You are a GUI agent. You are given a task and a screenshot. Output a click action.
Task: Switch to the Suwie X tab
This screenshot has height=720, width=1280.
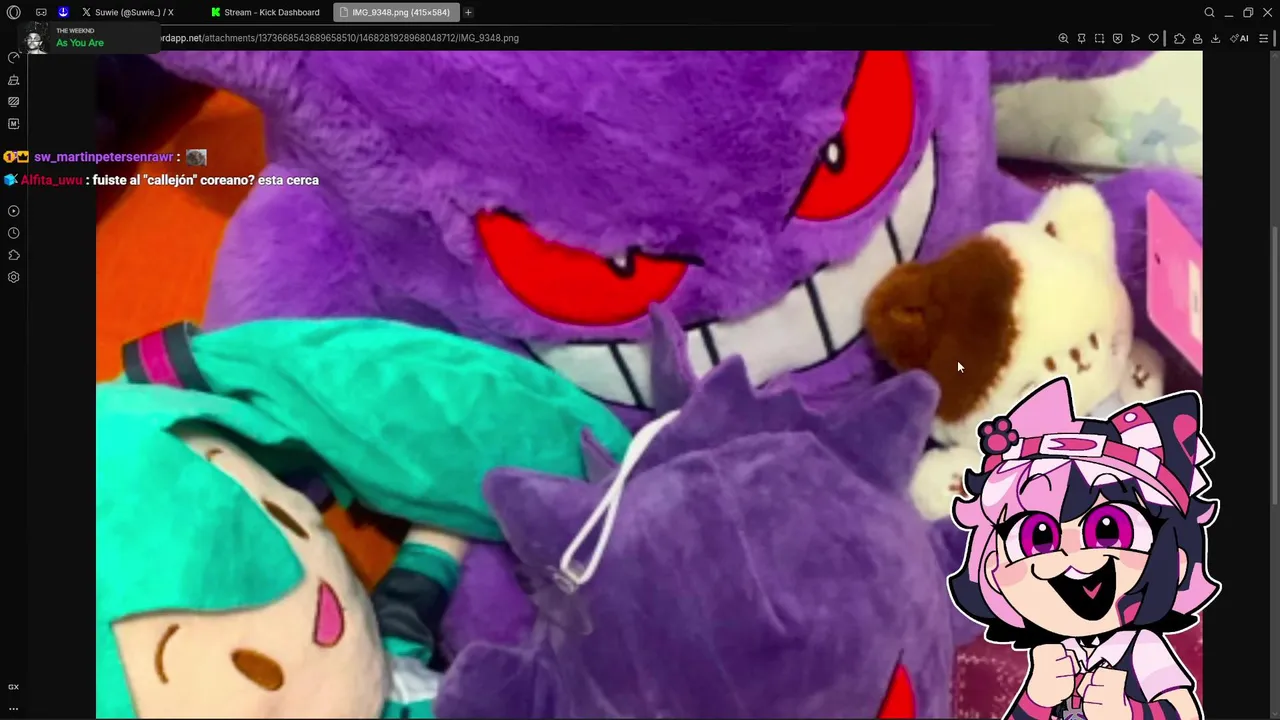click(x=135, y=13)
